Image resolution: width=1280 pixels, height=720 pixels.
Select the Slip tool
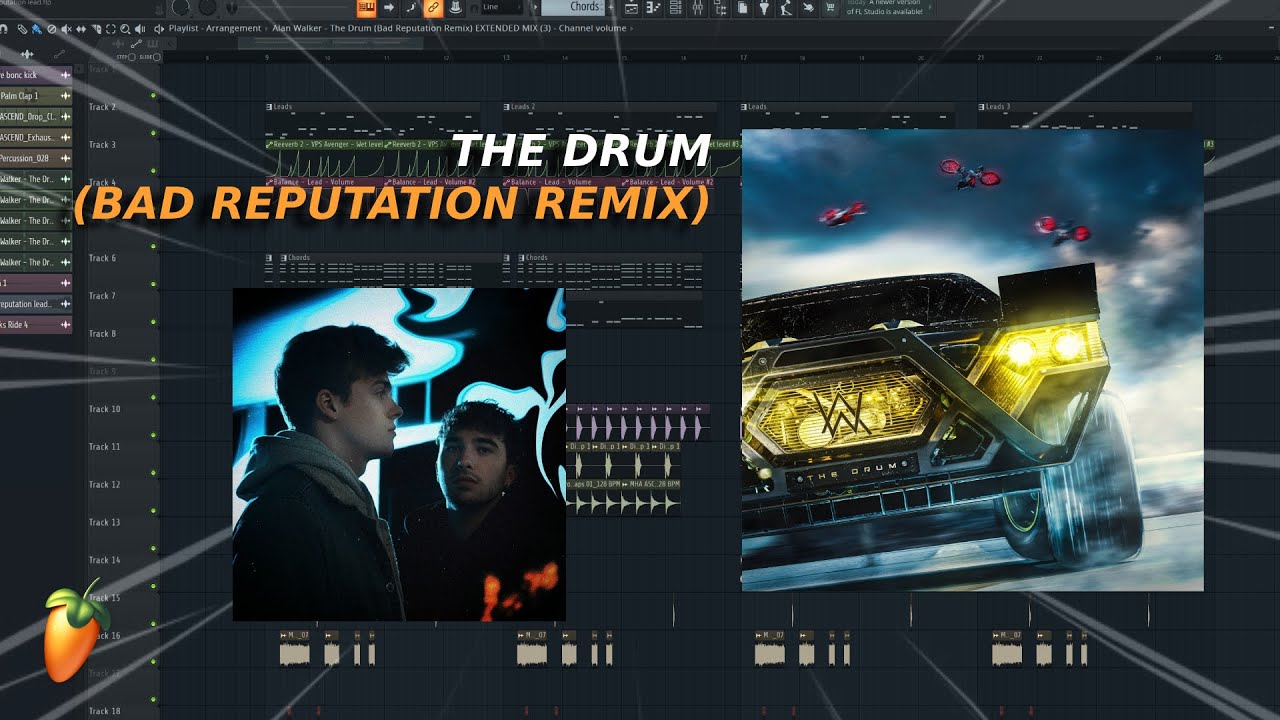pyautogui.click(x=81, y=29)
